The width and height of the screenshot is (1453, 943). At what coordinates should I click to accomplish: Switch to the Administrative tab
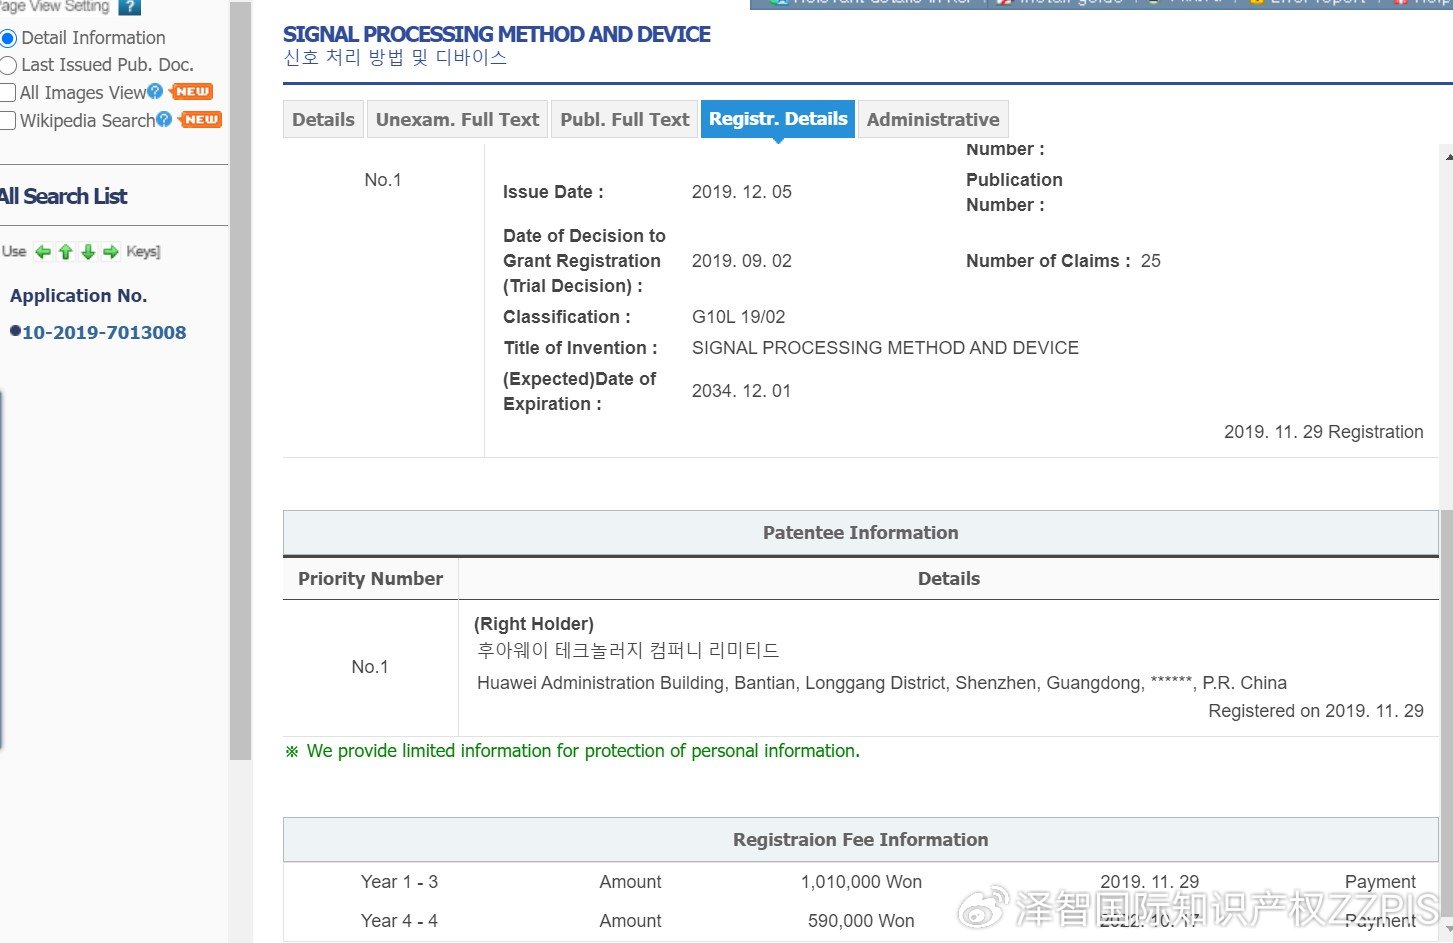(x=933, y=119)
